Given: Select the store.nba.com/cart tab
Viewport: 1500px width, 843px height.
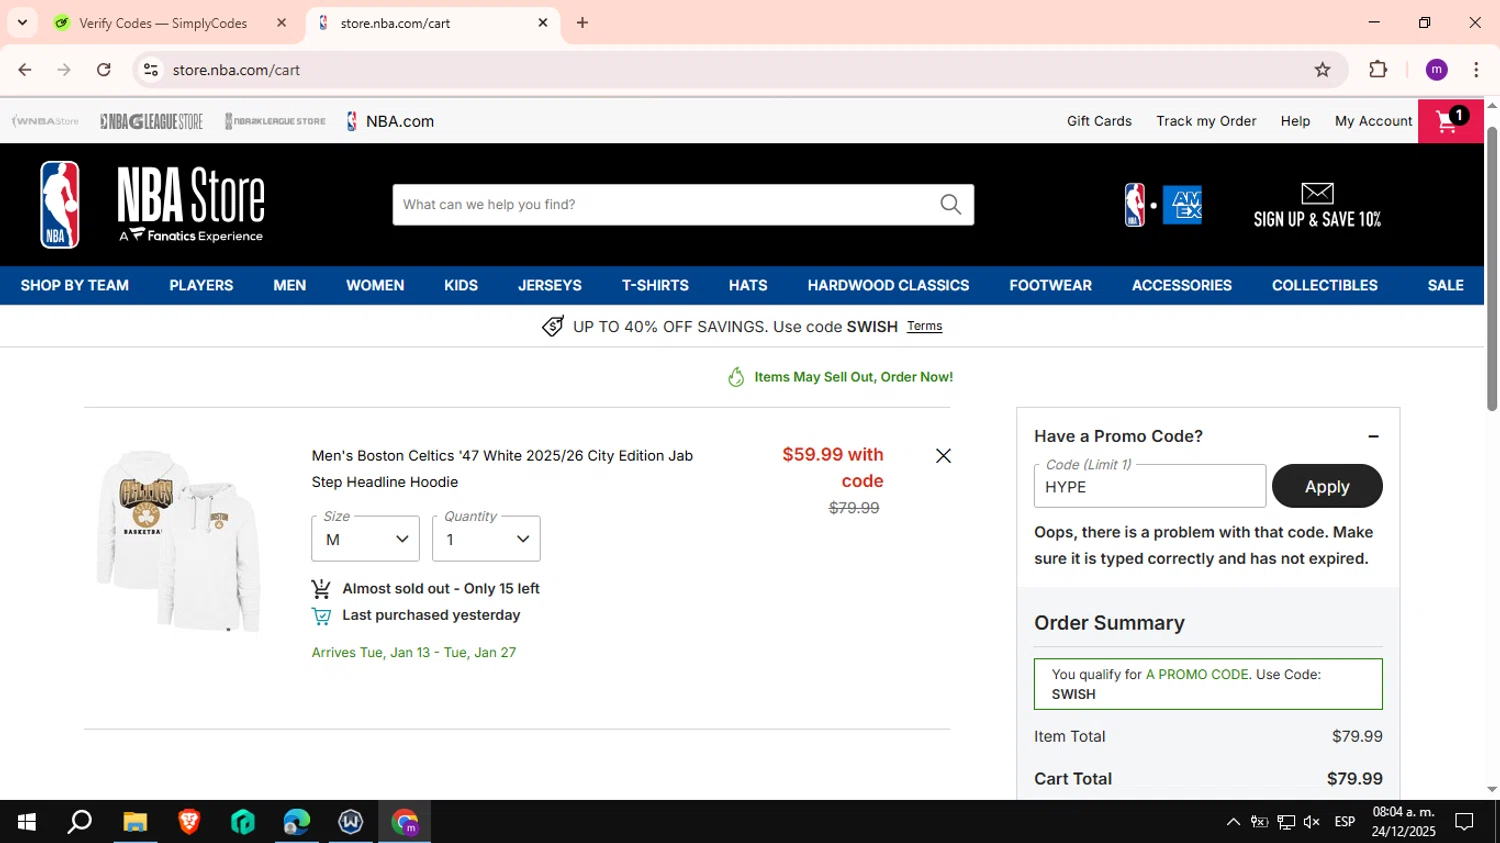Looking at the screenshot, I should [432, 23].
